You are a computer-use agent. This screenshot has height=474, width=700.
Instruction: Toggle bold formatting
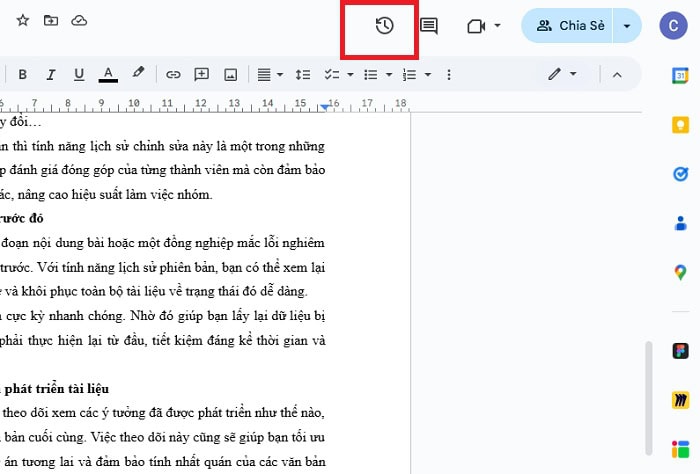pos(22,74)
